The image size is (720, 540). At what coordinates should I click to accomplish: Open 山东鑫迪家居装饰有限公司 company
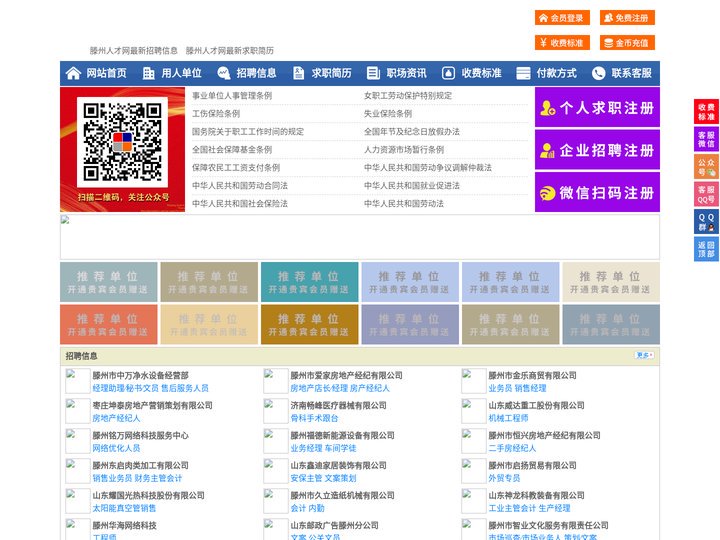(x=338, y=465)
